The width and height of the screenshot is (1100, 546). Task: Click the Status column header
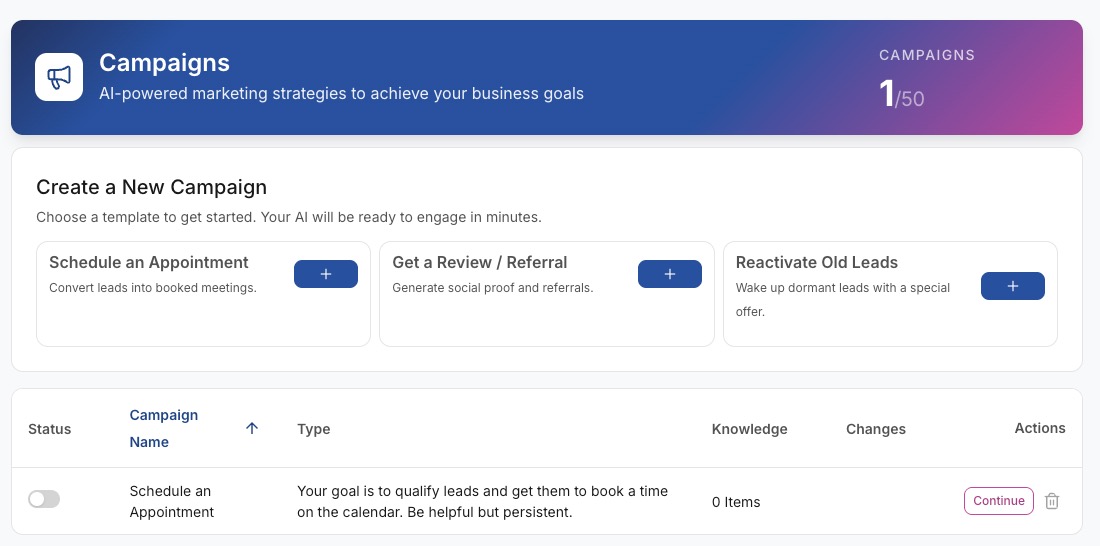click(x=50, y=429)
